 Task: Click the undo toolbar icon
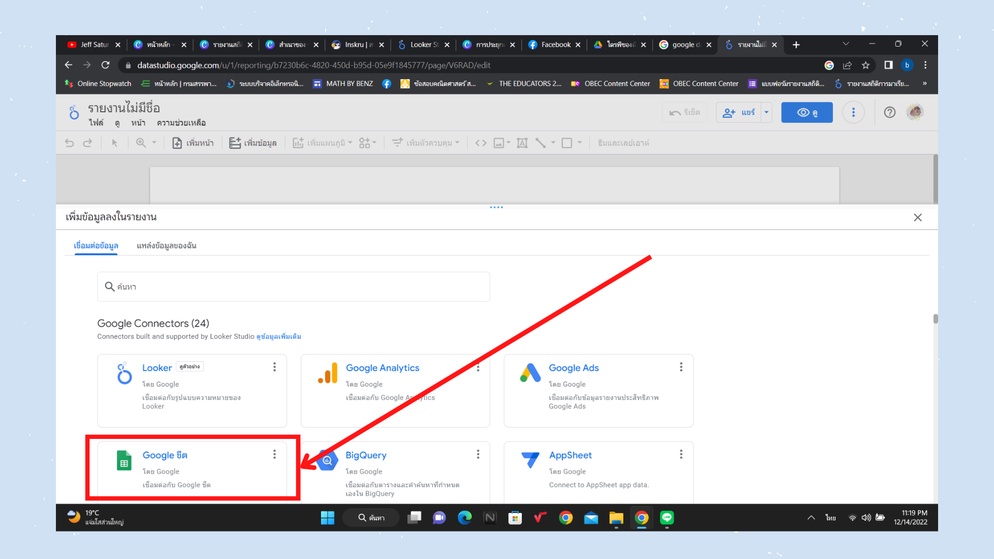pyautogui.click(x=69, y=143)
